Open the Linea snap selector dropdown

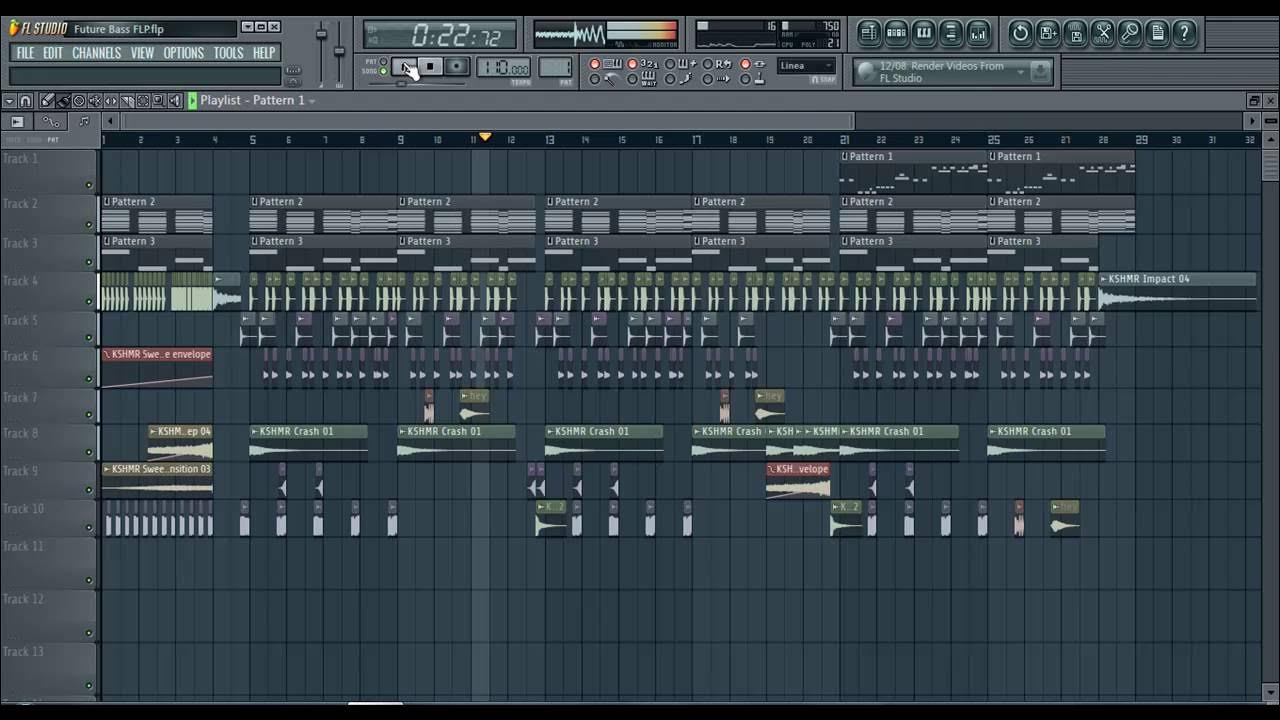pos(806,66)
